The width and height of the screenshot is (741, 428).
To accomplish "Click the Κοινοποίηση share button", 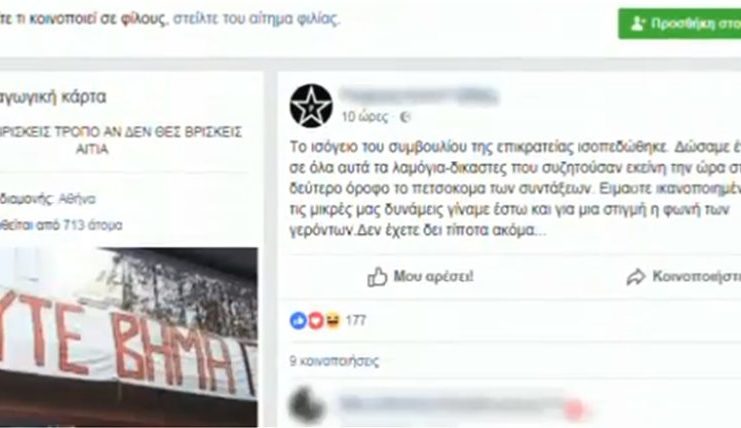I will [x=683, y=277].
